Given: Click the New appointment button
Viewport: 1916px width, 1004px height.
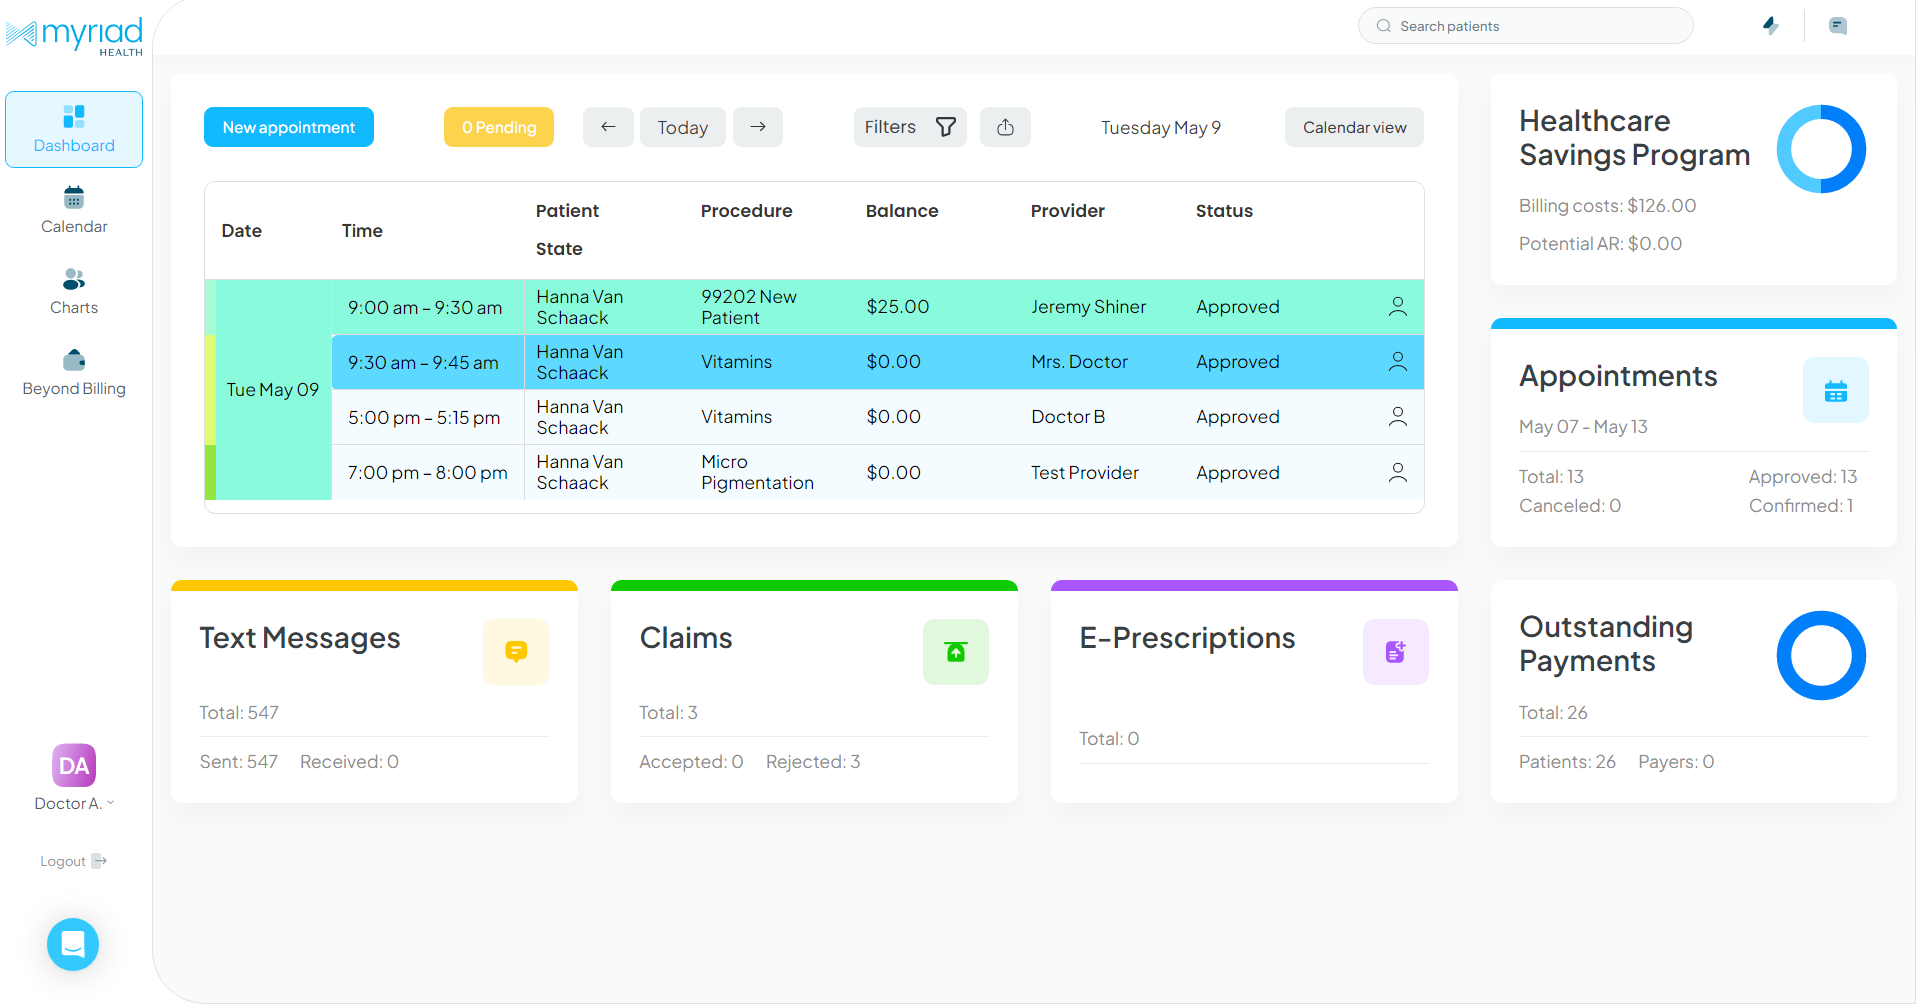Looking at the screenshot, I should coord(288,127).
